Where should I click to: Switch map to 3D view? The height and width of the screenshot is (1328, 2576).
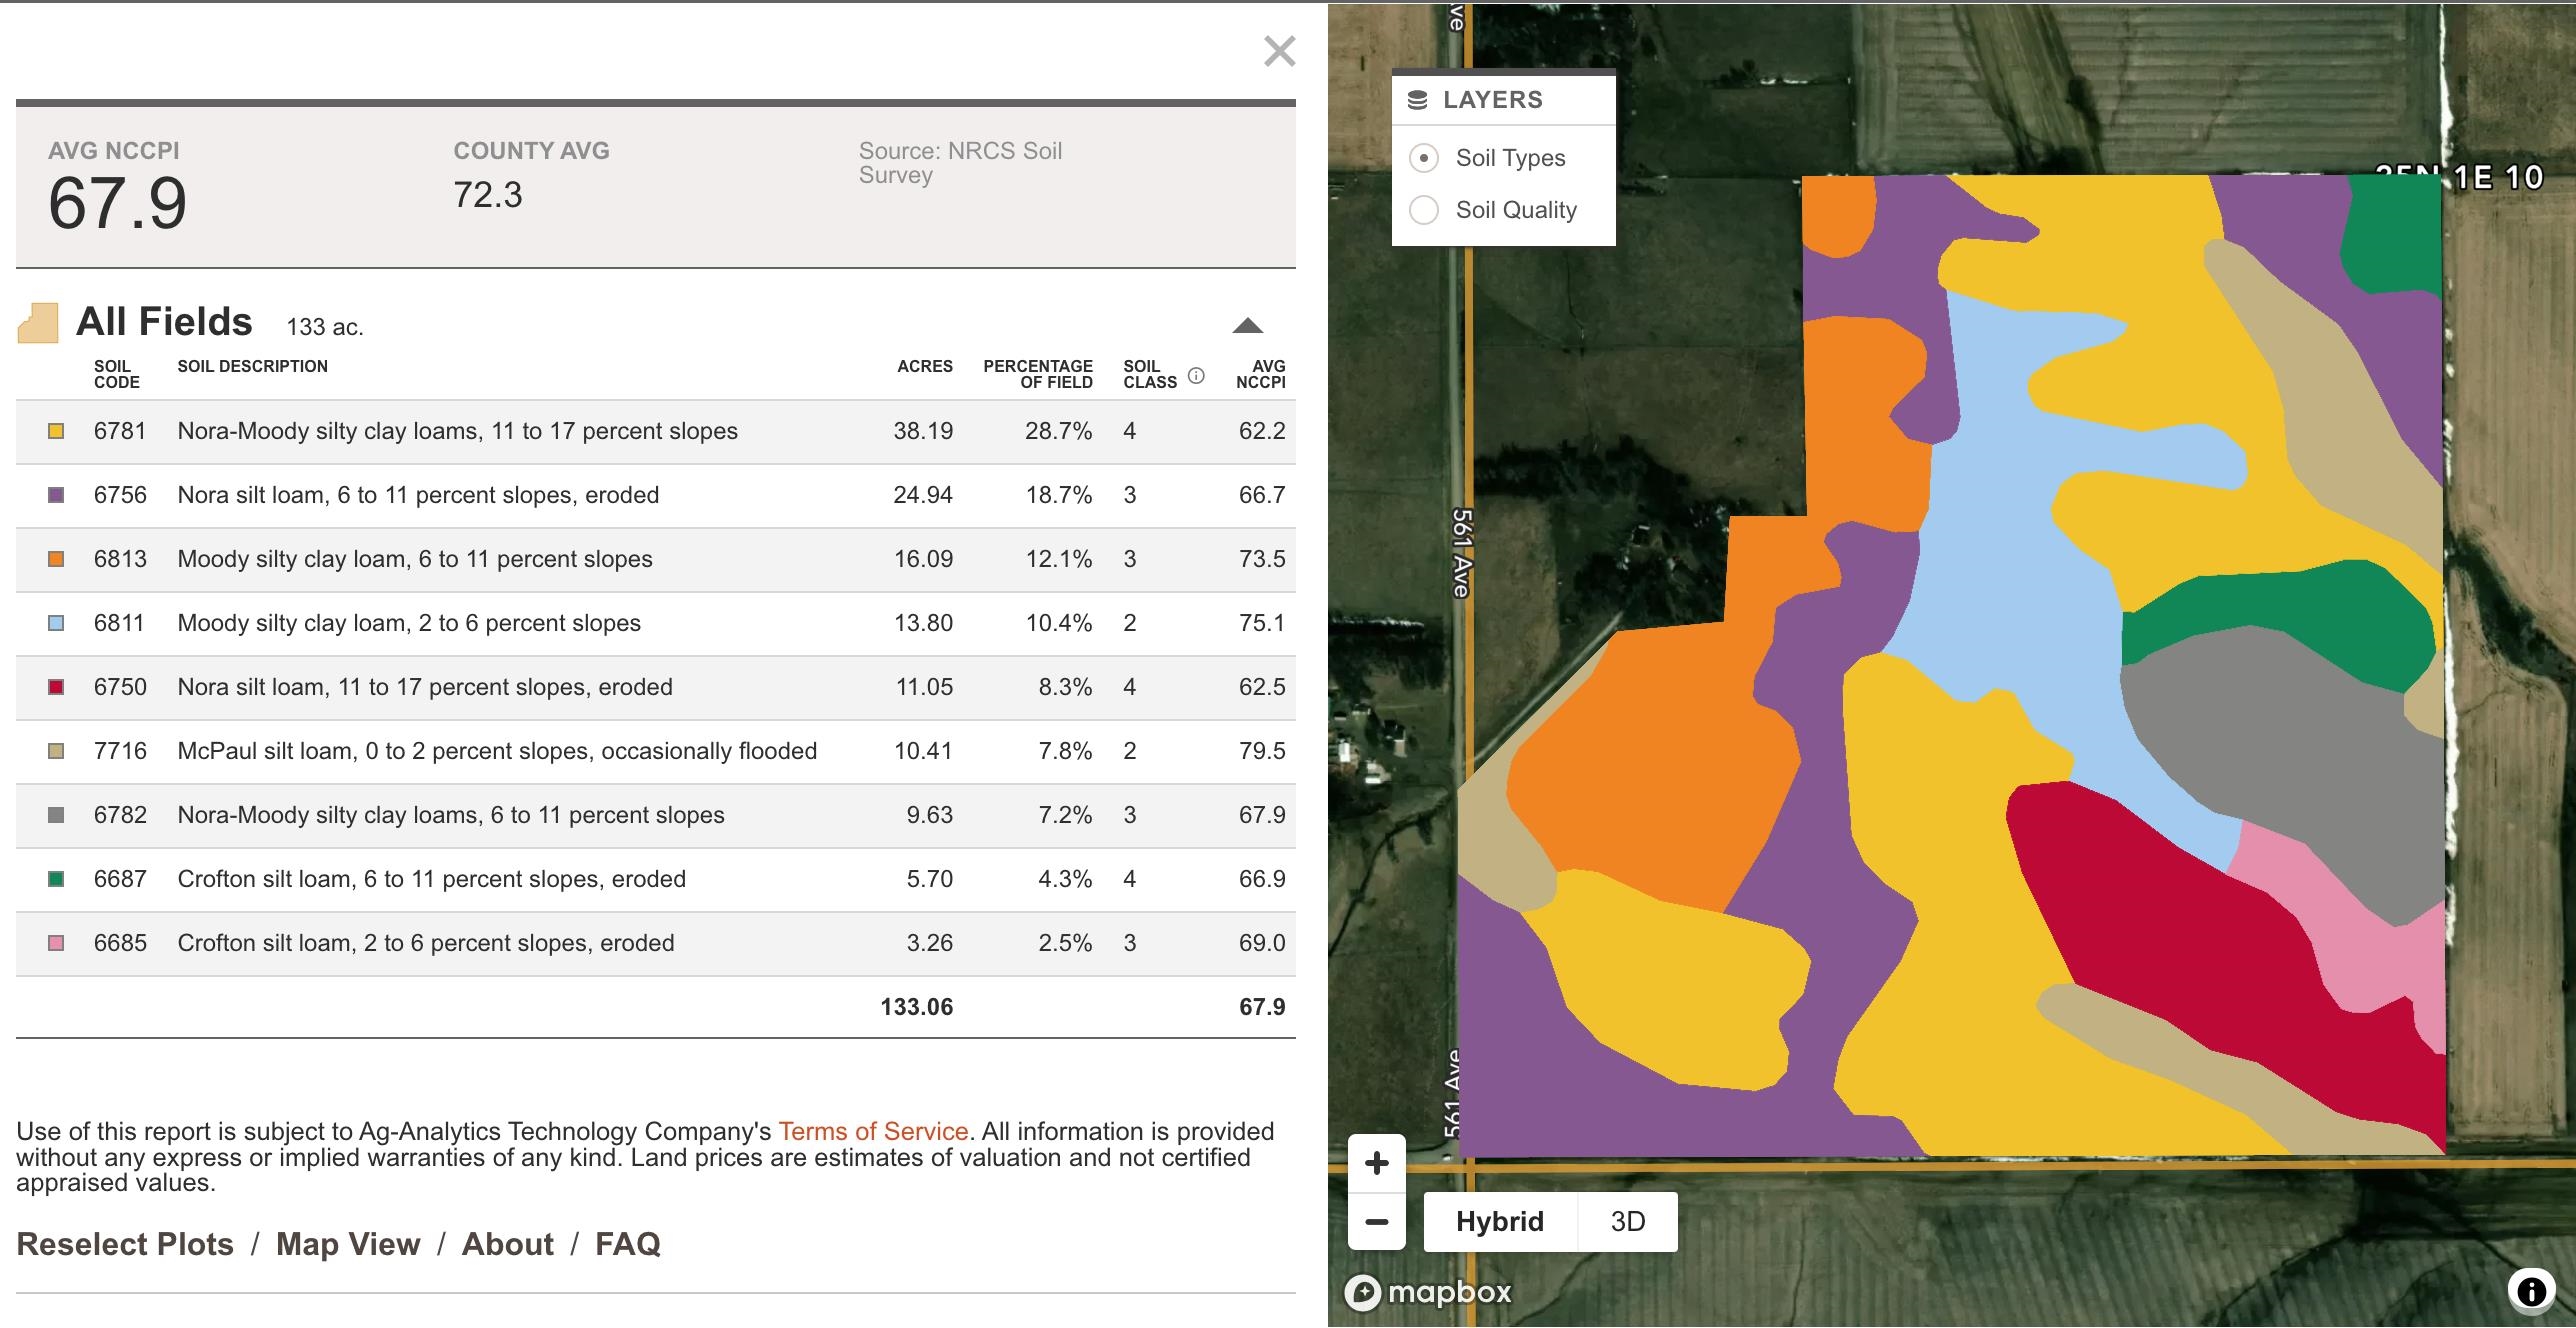pyautogui.click(x=1627, y=1221)
